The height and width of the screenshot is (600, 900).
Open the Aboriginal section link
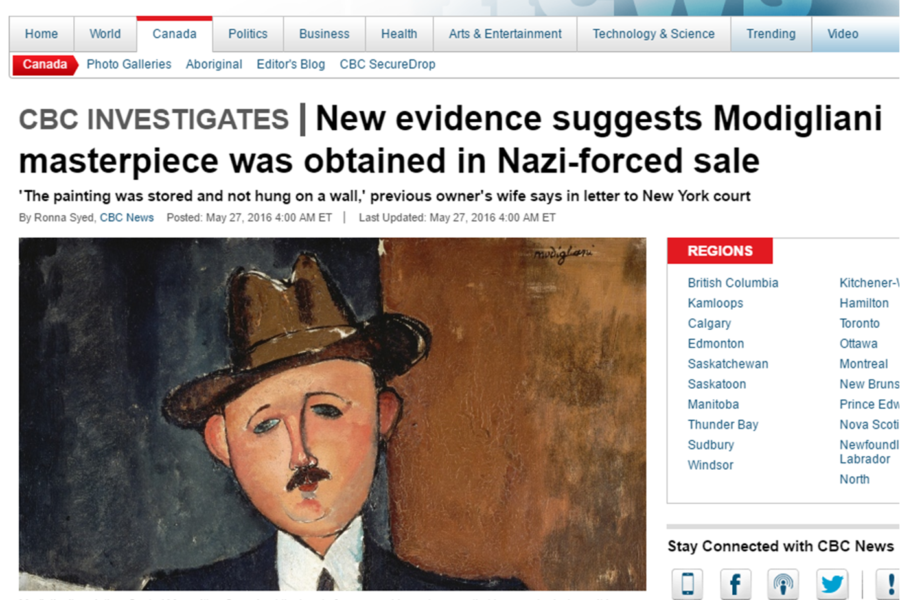pos(214,64)
